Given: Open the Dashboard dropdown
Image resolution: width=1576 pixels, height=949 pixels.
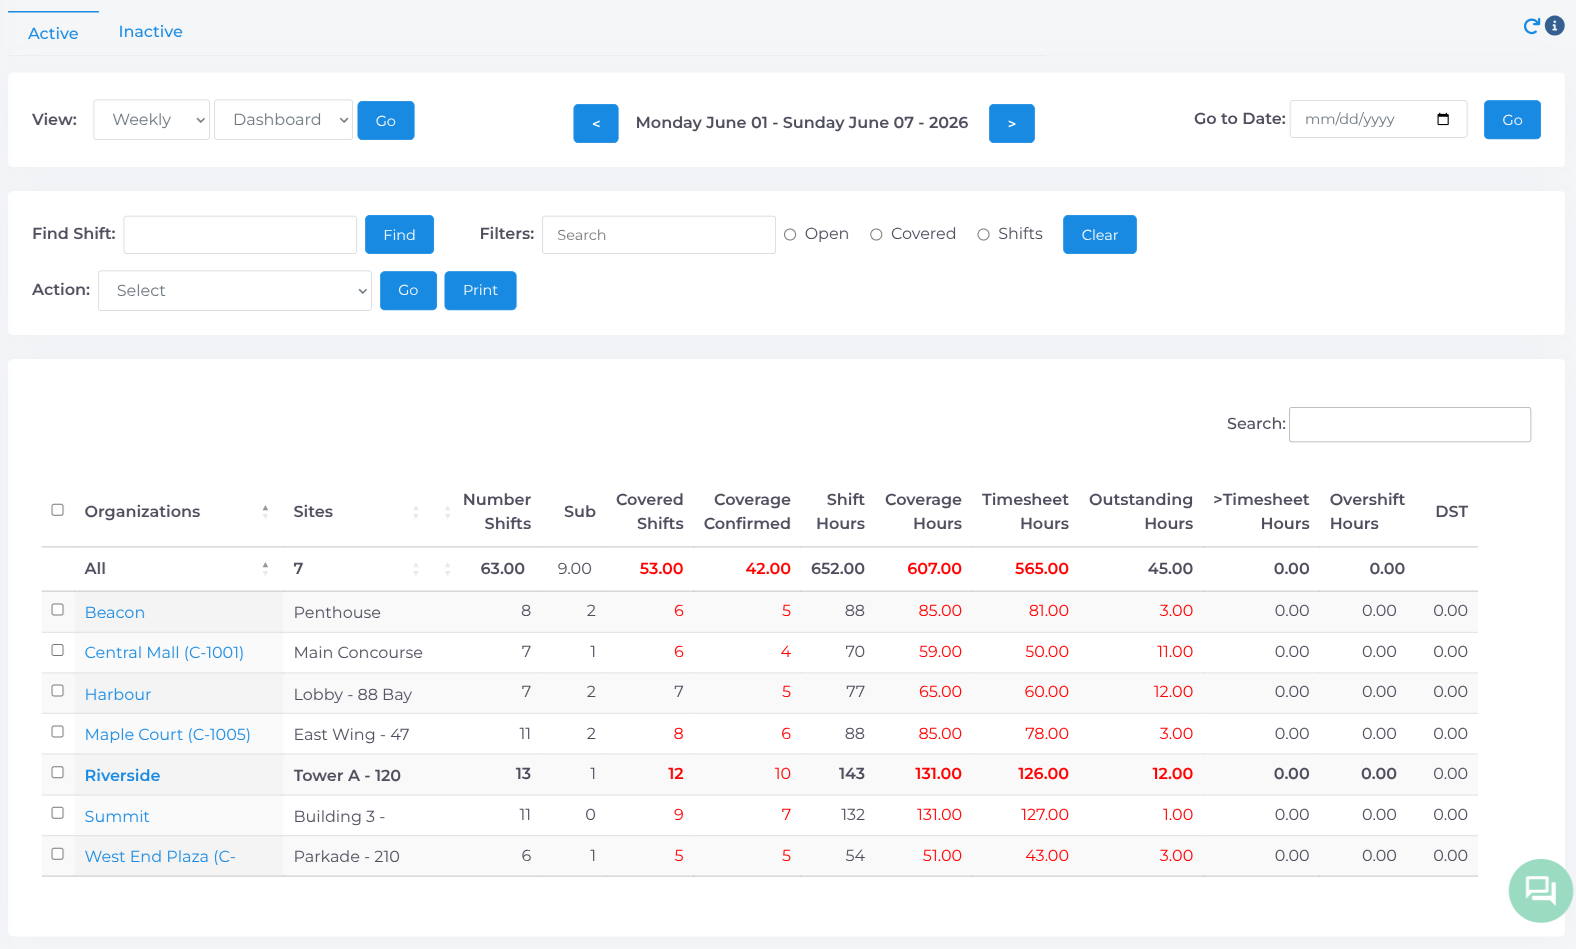Looking at the screenshot, I should (284, 120).
